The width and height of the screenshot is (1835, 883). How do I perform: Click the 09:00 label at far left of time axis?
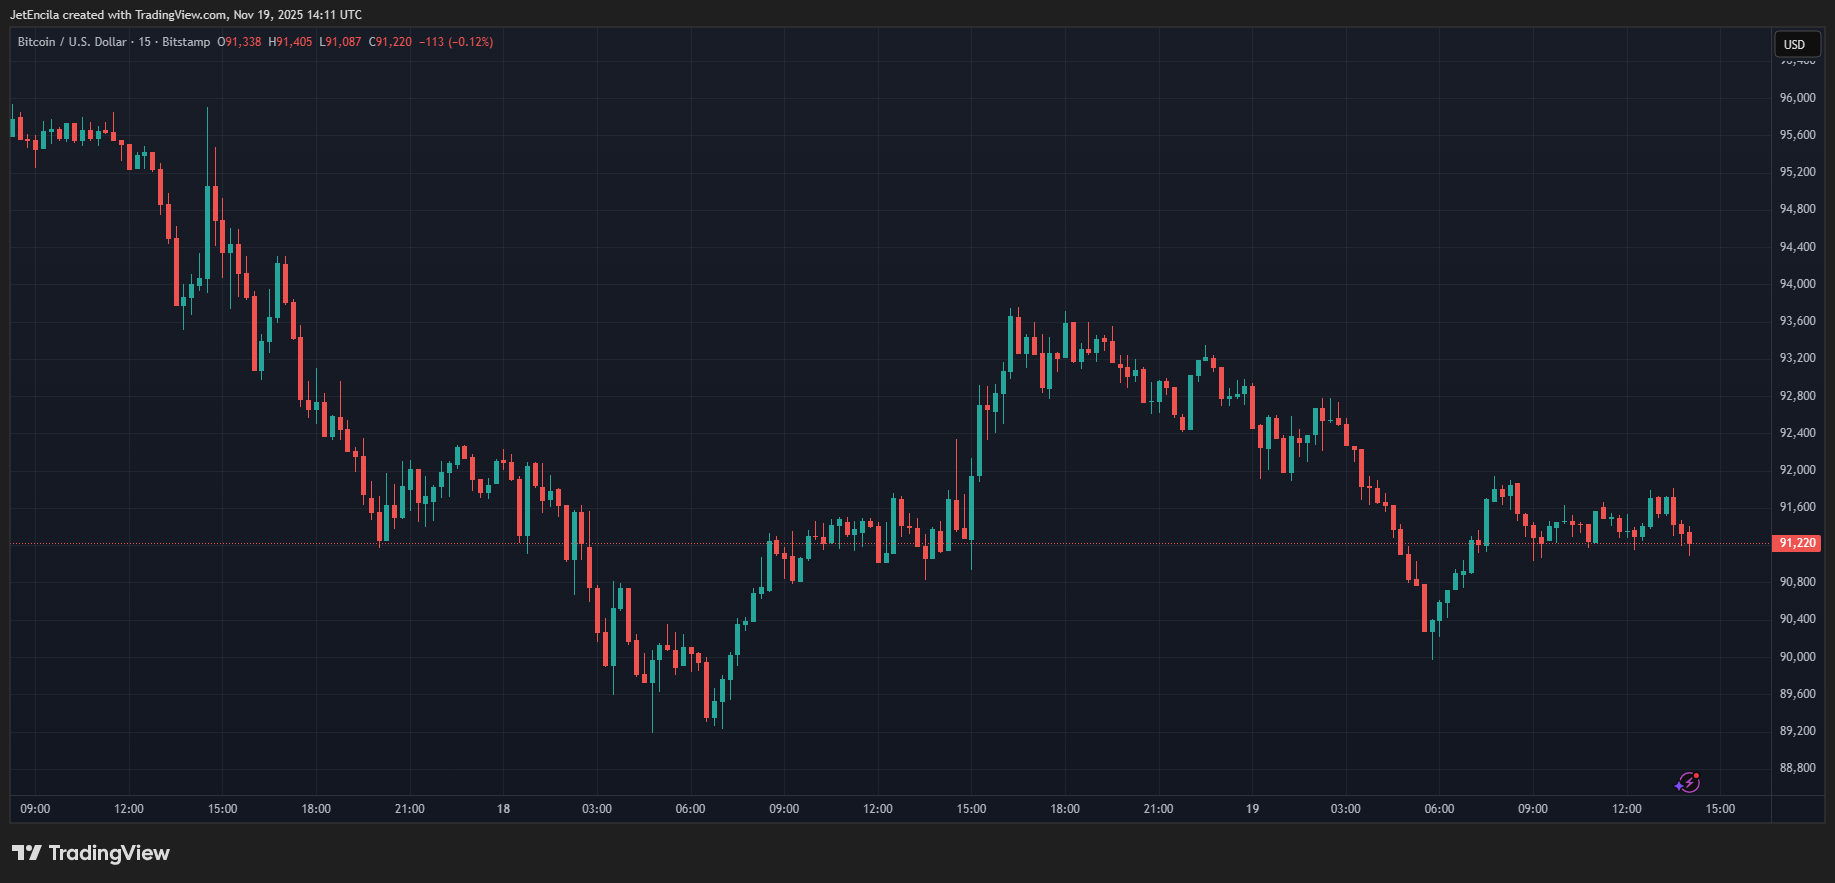35,809
